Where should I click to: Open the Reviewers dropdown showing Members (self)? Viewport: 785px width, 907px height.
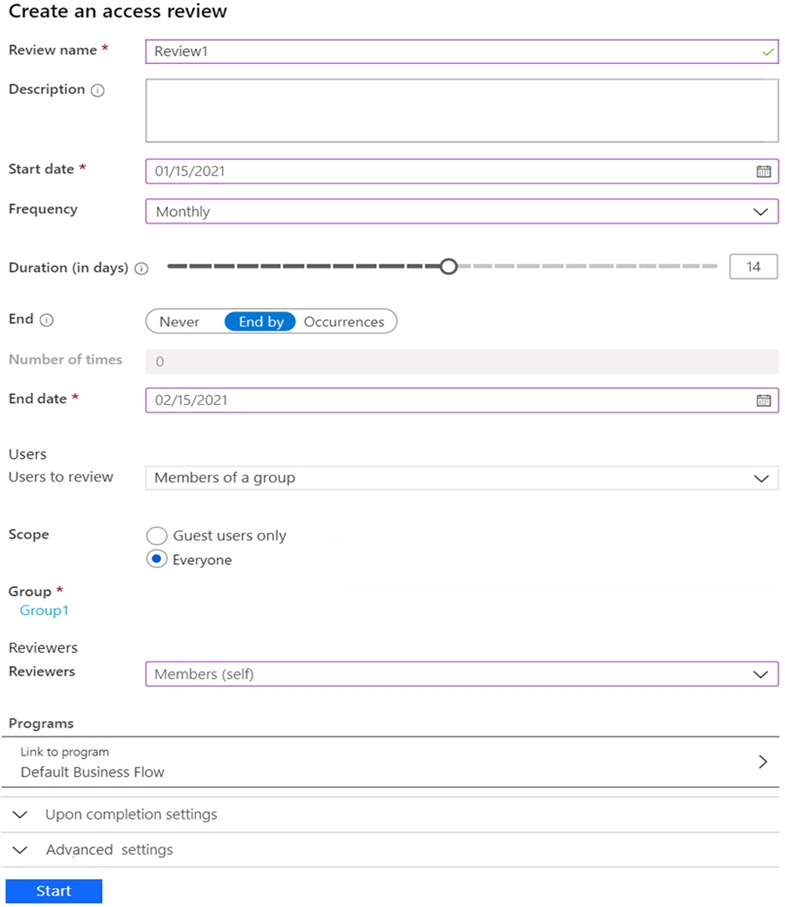coord(461,674)
